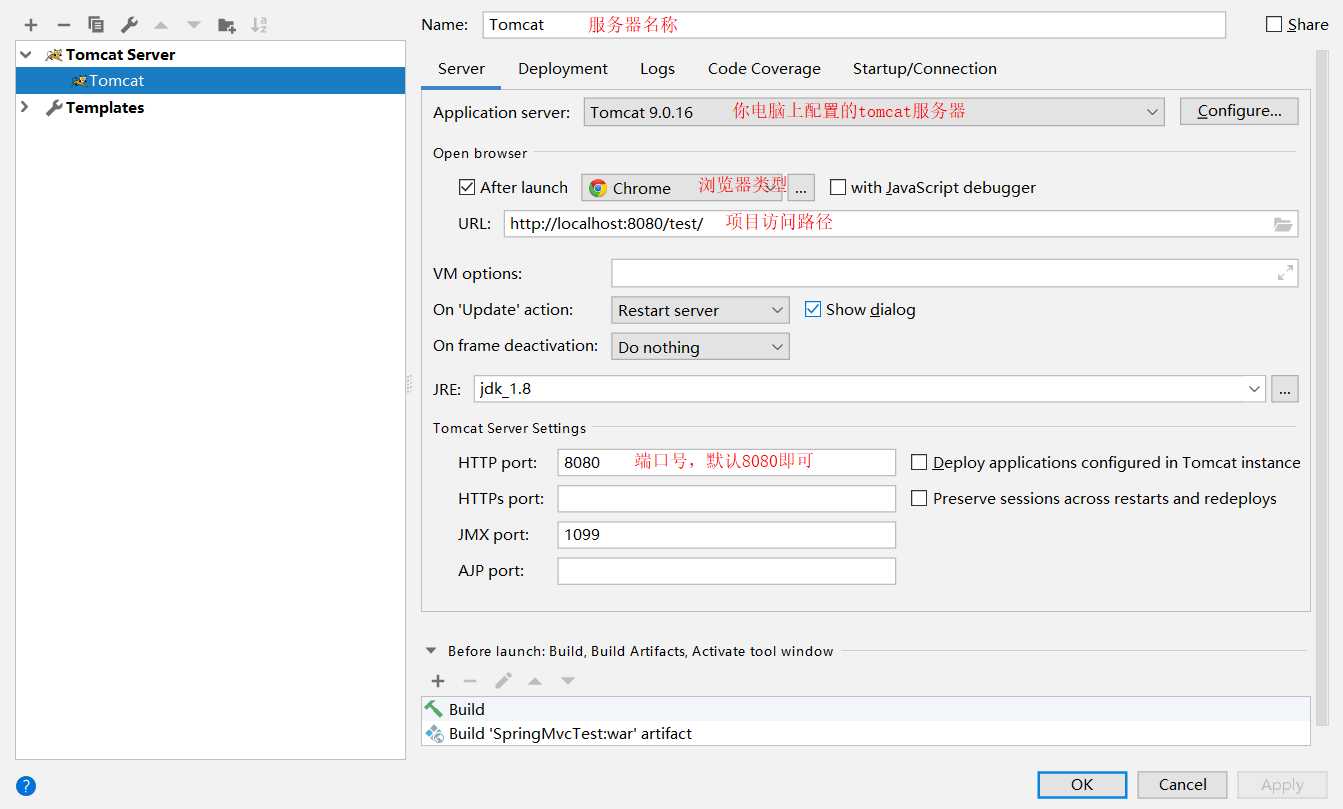Remove the selected before launch task
The height and width of the screenshot is (809, 1343).
coord(470,681)
